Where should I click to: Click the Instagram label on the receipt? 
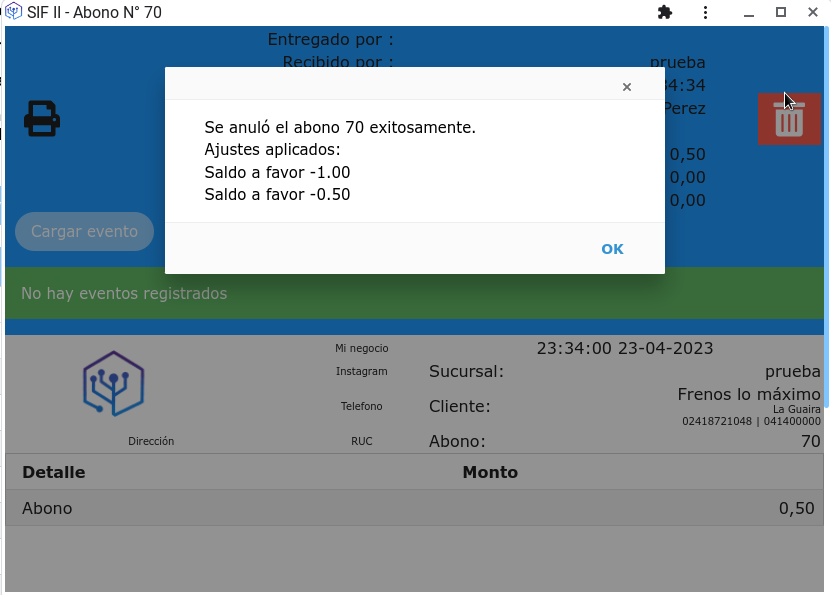point(361,371)
